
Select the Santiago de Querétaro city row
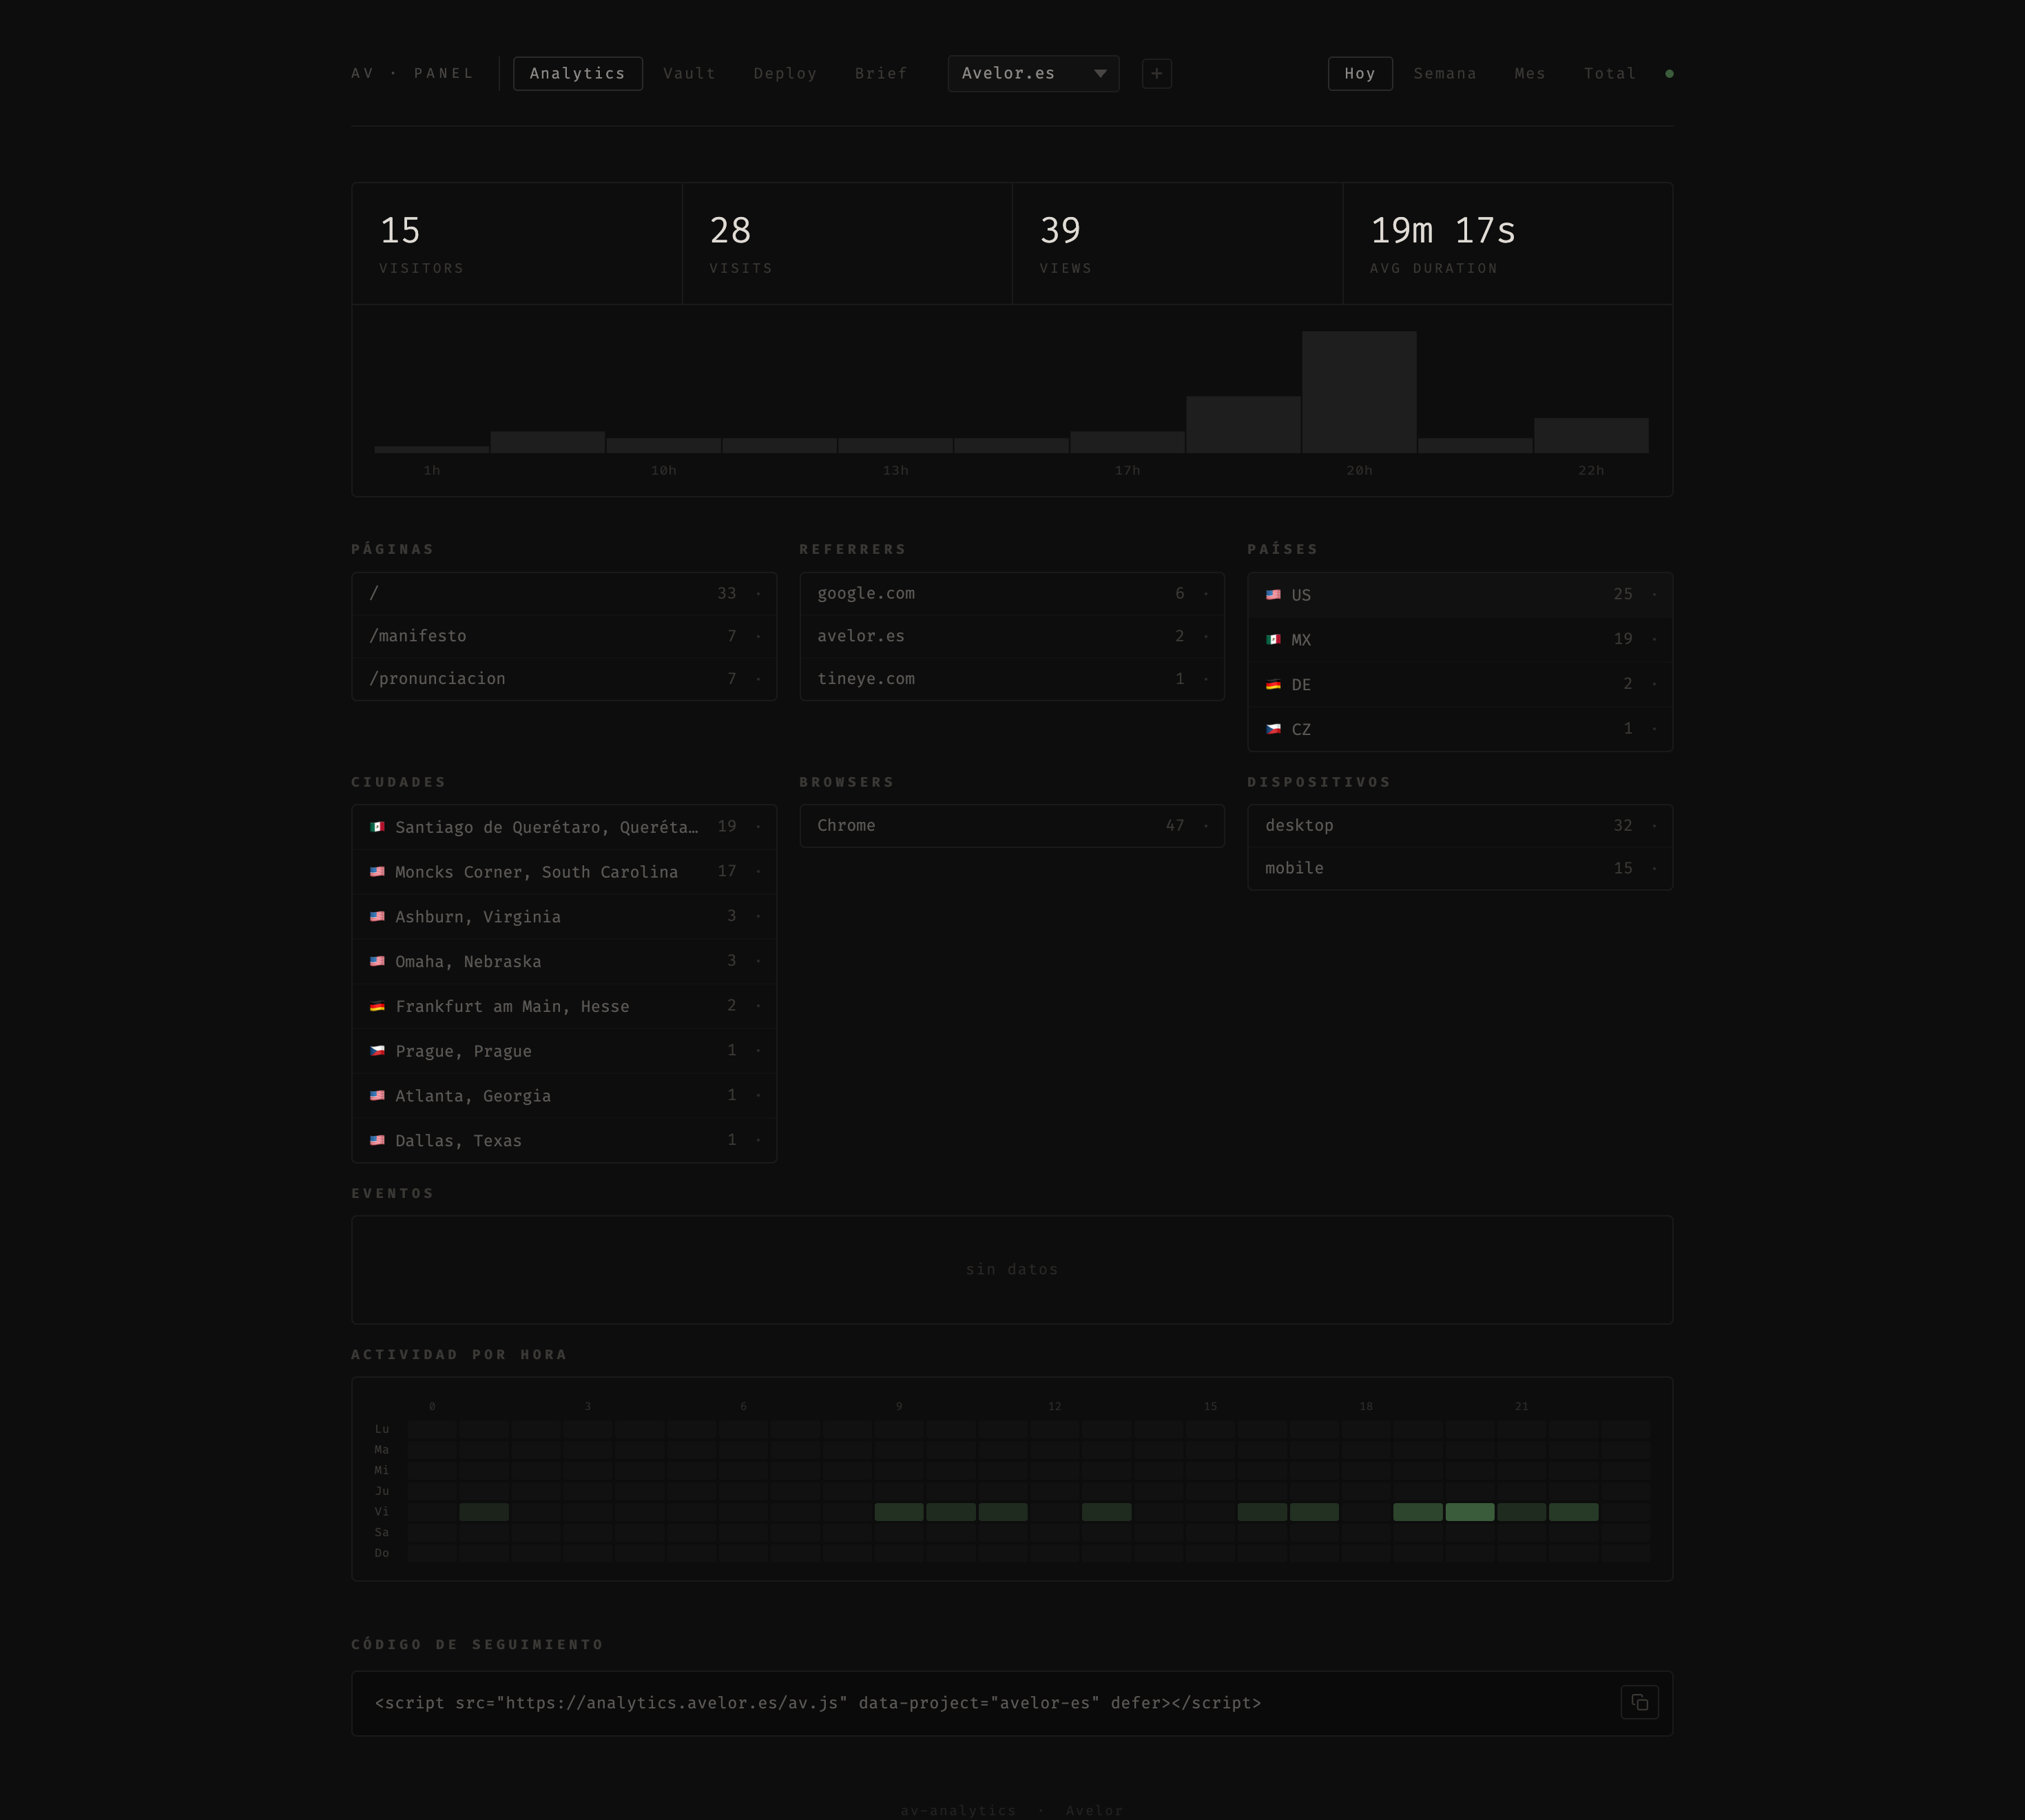click(564, 827)
